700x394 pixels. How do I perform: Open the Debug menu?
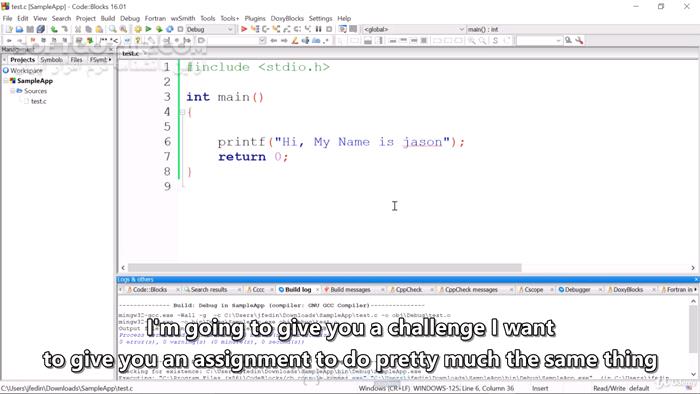130,18
